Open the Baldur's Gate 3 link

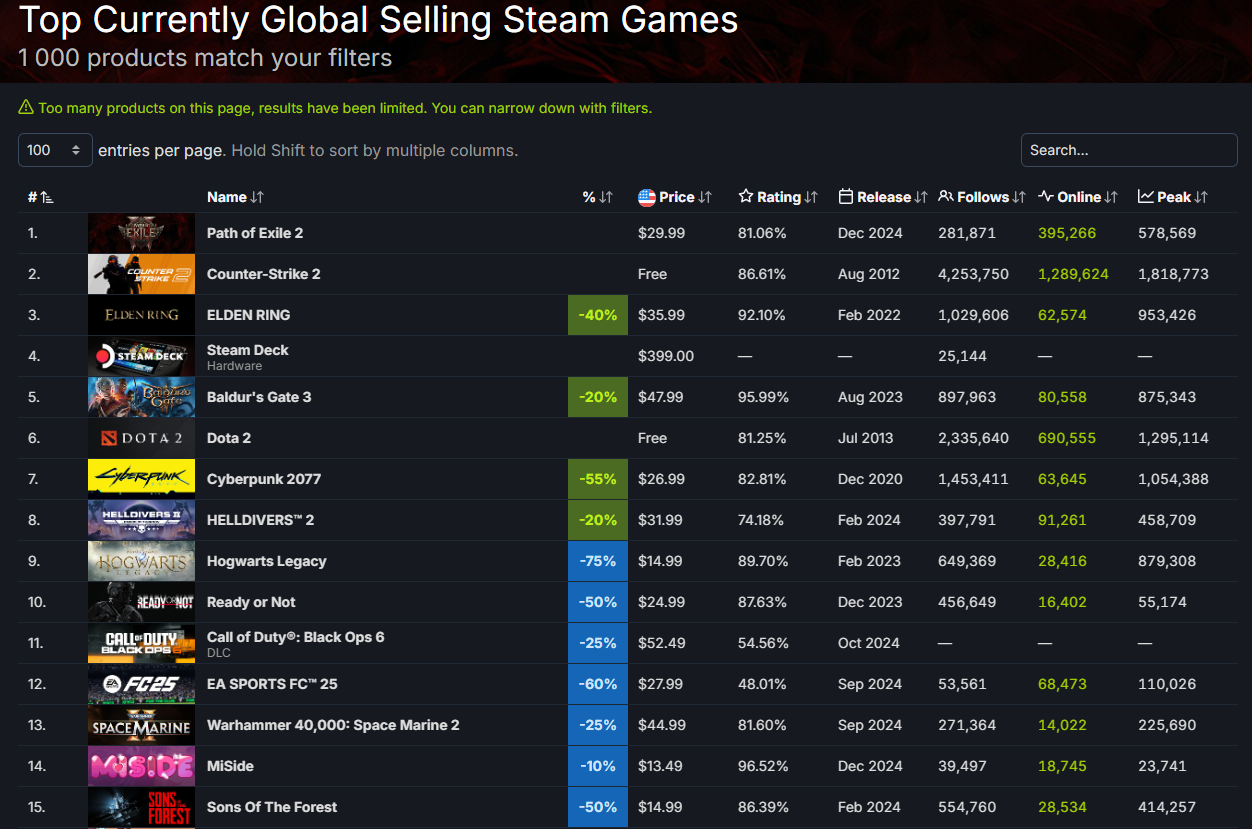click(x=259, y=397)
